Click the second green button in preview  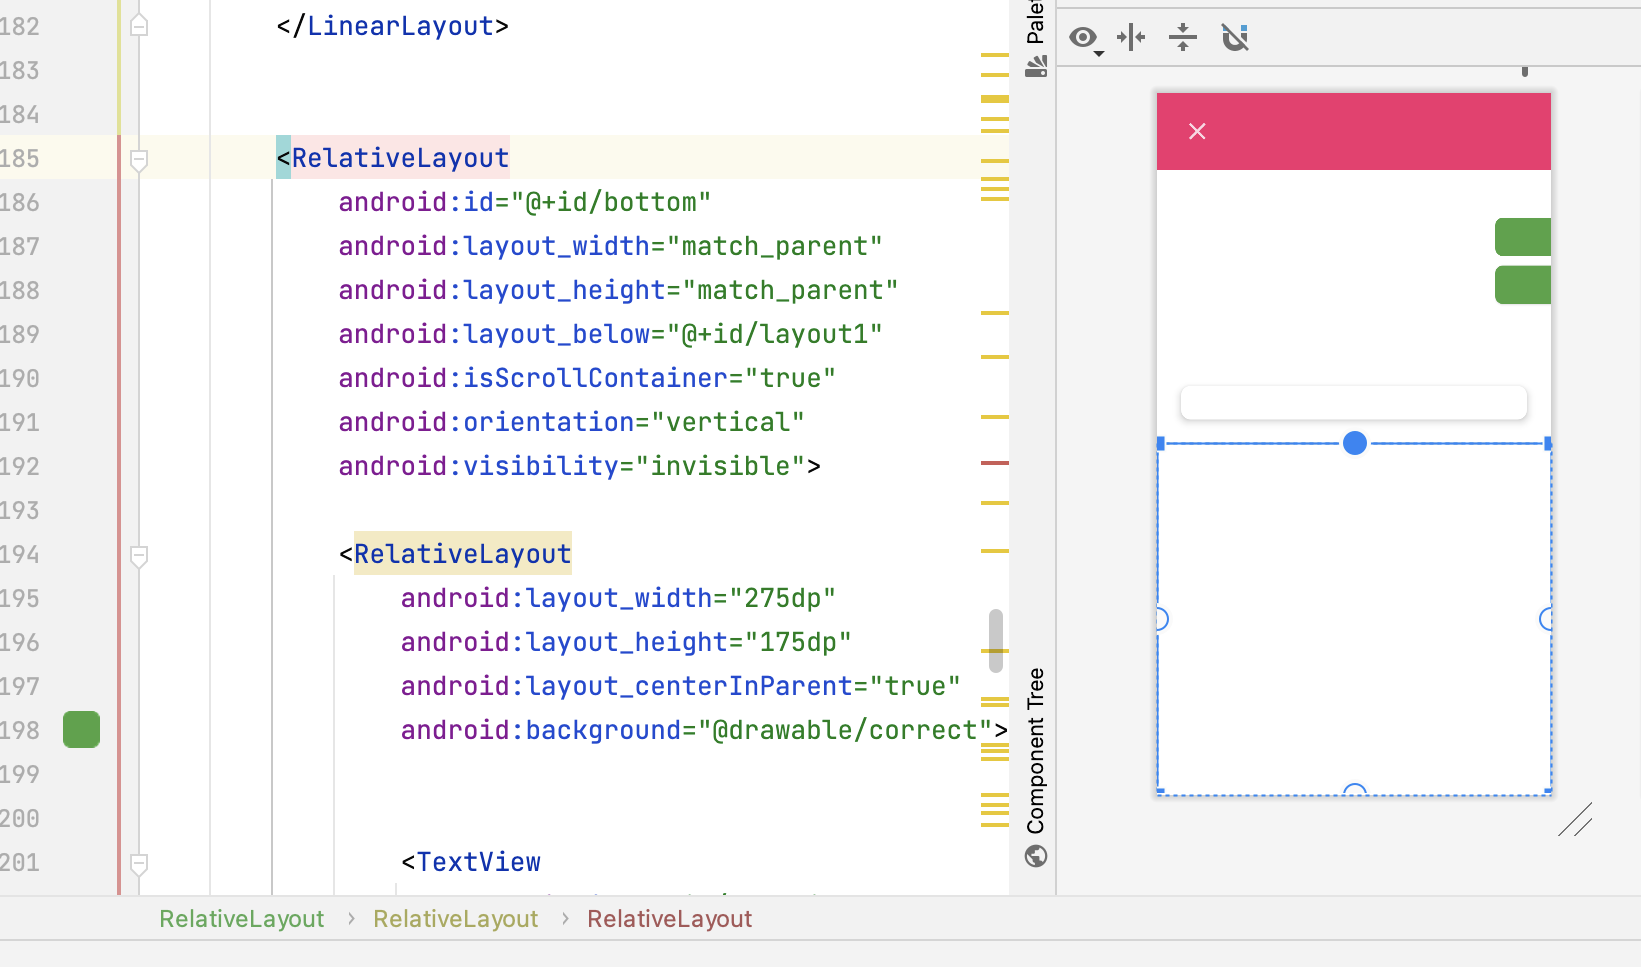point(1523,285)
